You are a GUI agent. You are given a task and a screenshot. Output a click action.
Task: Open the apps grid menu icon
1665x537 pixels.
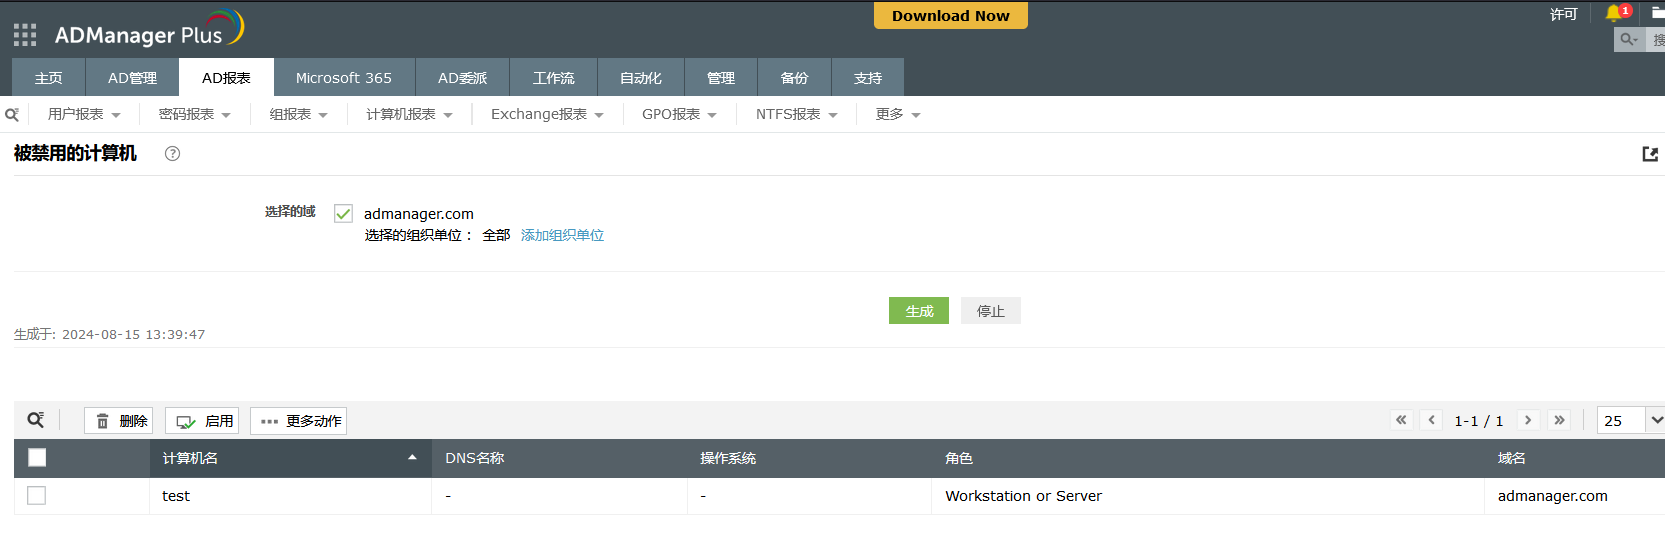click(25, 35)
